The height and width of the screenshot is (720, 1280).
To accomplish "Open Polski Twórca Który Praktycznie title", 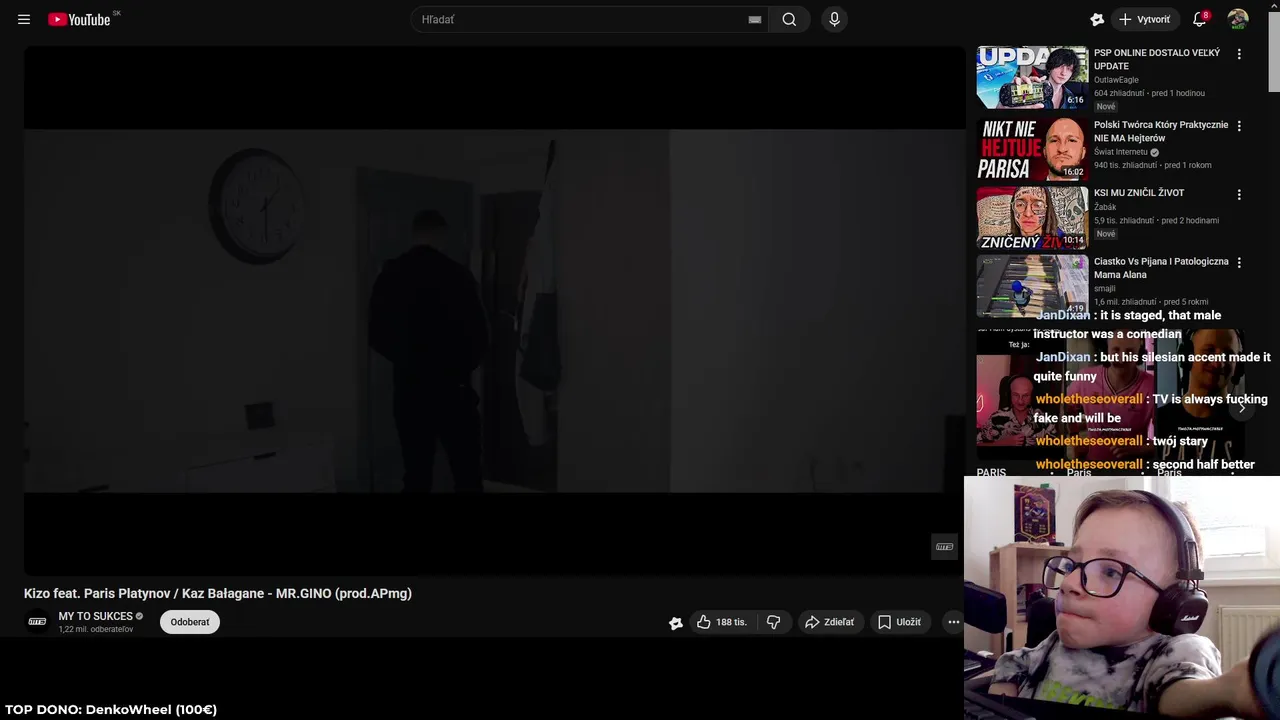I will click(x=1161, y=131).
